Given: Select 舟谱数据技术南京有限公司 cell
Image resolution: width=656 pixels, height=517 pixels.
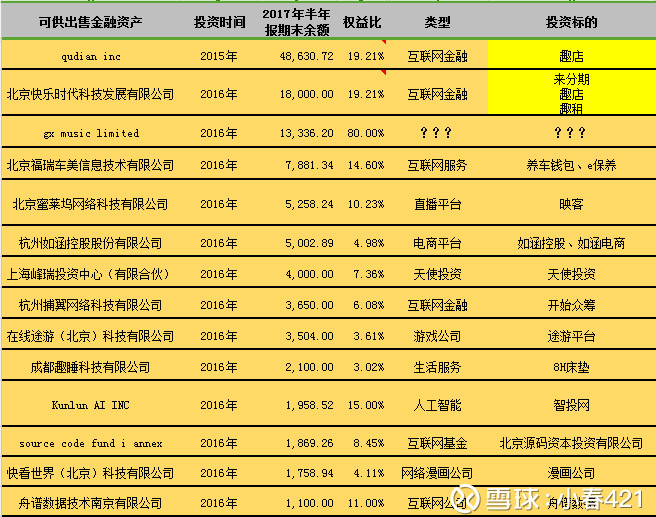Looking at the screenshot, I should click(x=90, y=503).
